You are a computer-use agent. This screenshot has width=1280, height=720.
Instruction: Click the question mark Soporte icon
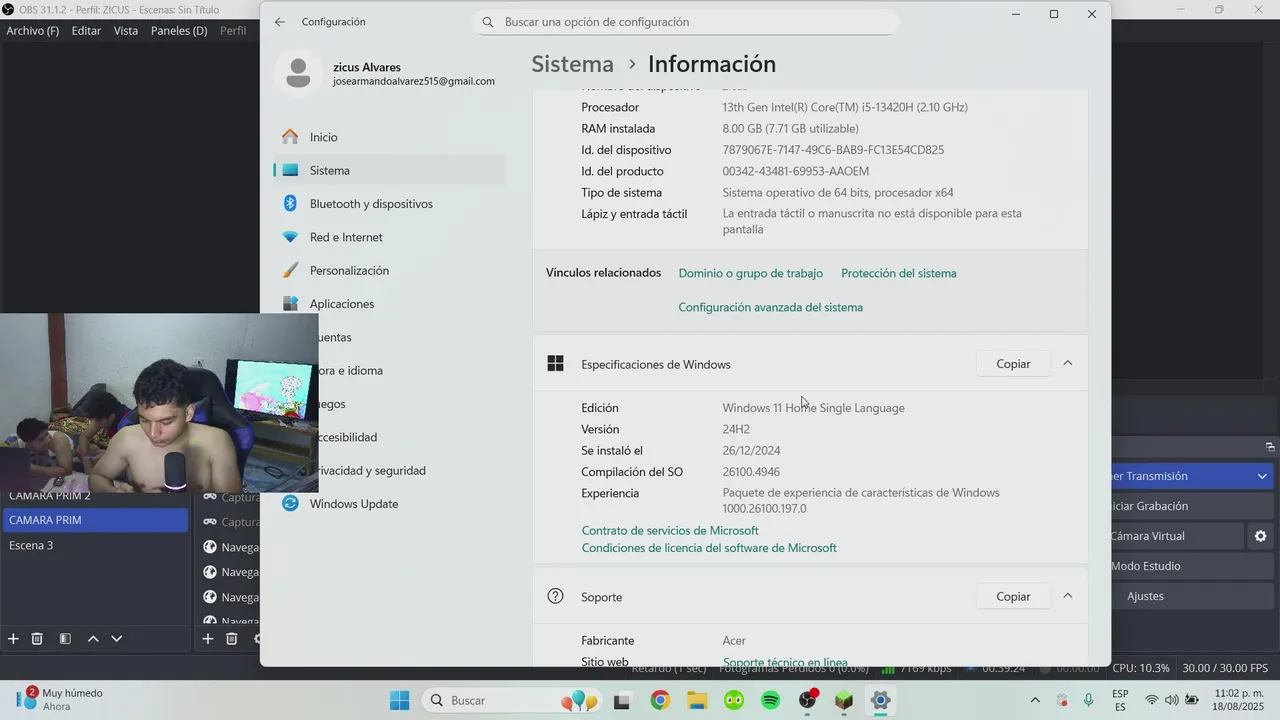click(556, 596)
